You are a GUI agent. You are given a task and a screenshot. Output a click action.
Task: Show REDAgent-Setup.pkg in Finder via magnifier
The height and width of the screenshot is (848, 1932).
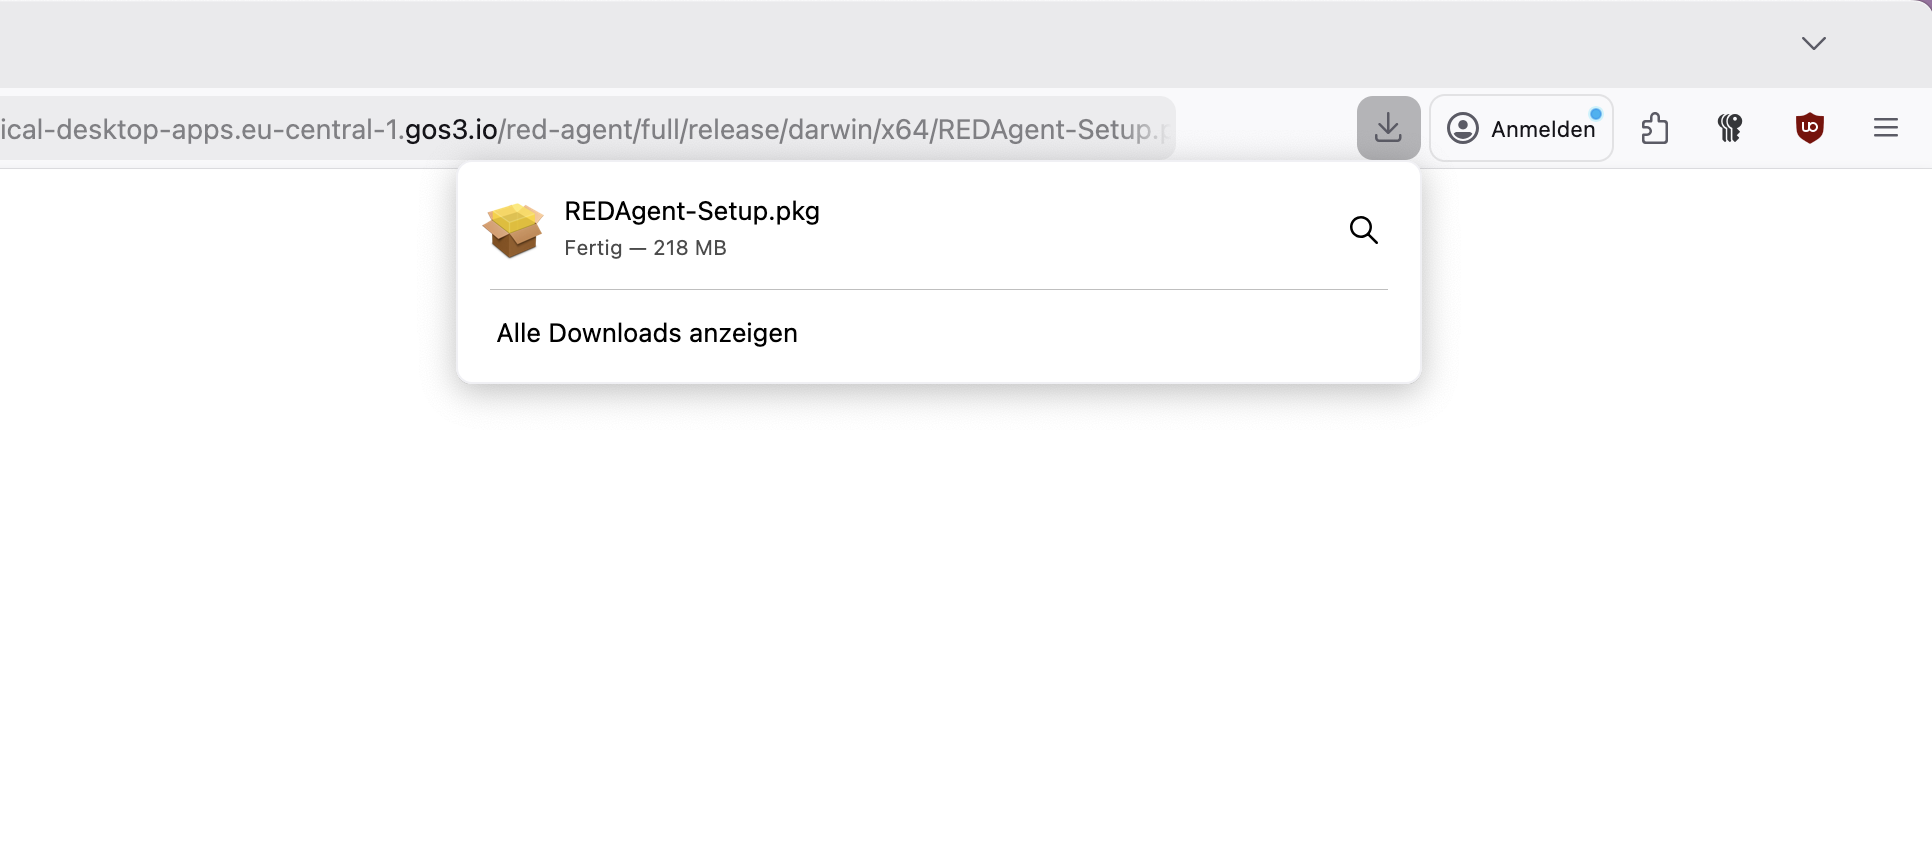click(x=1363, y=230)
